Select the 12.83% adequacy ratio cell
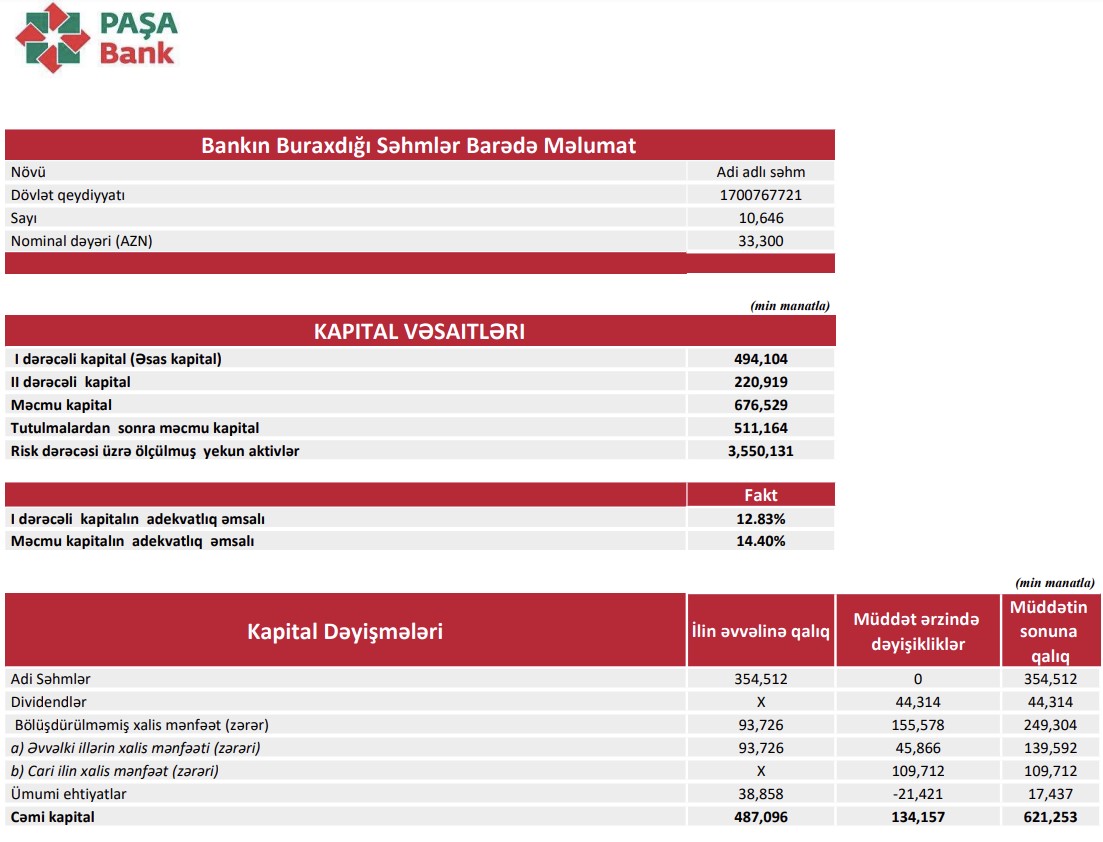Viewport: 1103px width, 842px height. (x=760, y=519)
